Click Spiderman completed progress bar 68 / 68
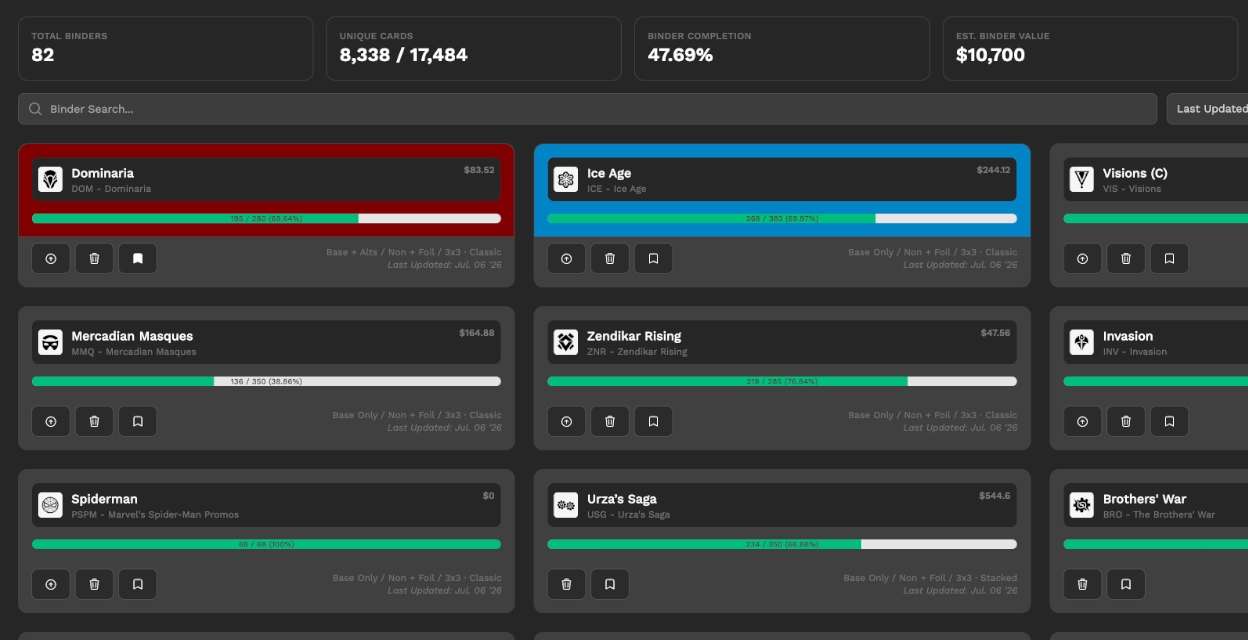Viewport: 1248px width, 640px height. [x=266, y=544]
